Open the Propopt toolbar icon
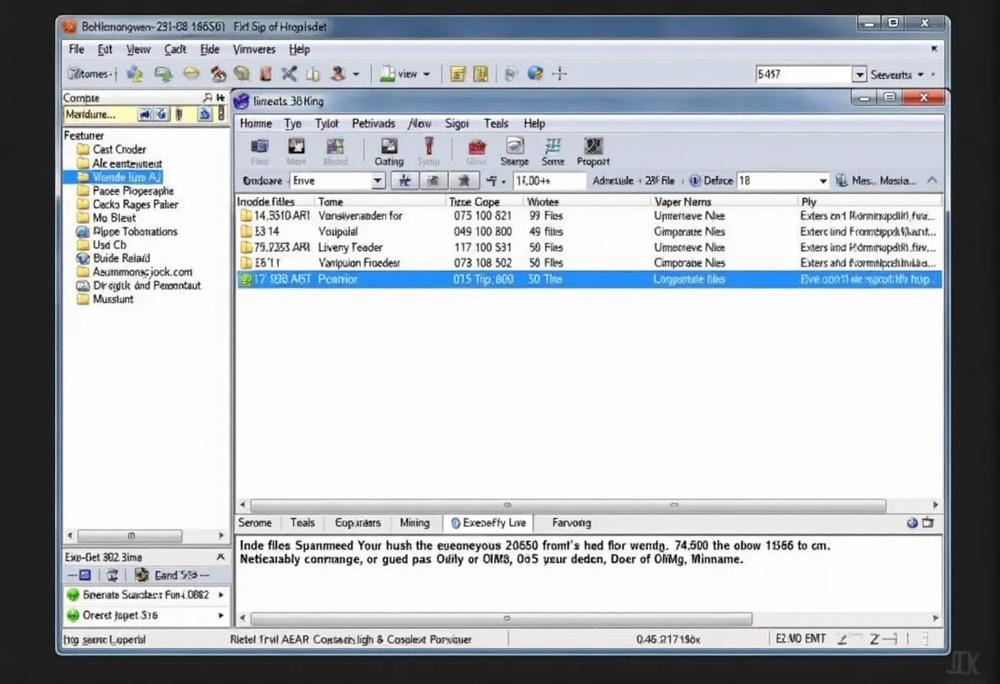The width and height of the screenshot is (1000, 684). (593, 146)
